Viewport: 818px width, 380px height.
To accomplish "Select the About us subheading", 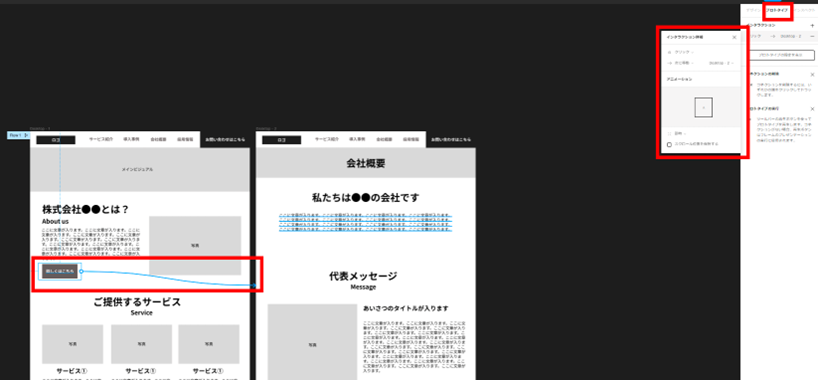I will 55,221.
